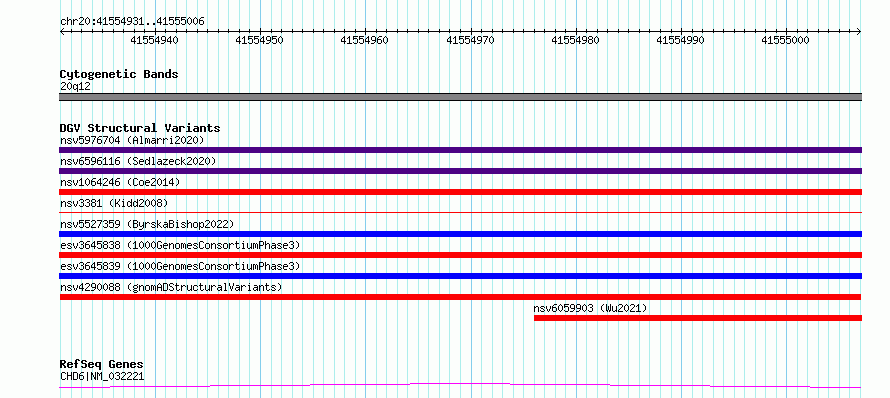Click the blue bar of nsv5527359
This screenshot has width=890, height=398.
click(x=460, y=234)
